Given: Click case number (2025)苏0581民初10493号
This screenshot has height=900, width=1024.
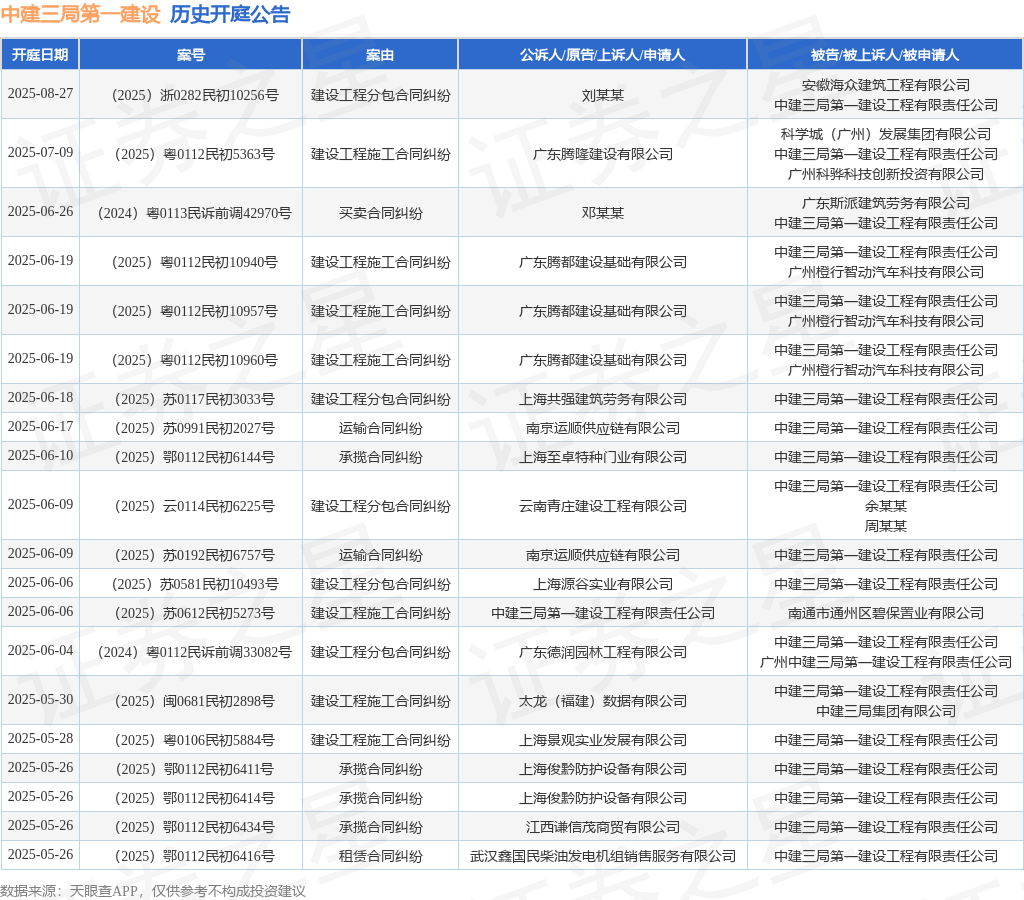Looking at the screenshot, I should click(x=195, y=584).
